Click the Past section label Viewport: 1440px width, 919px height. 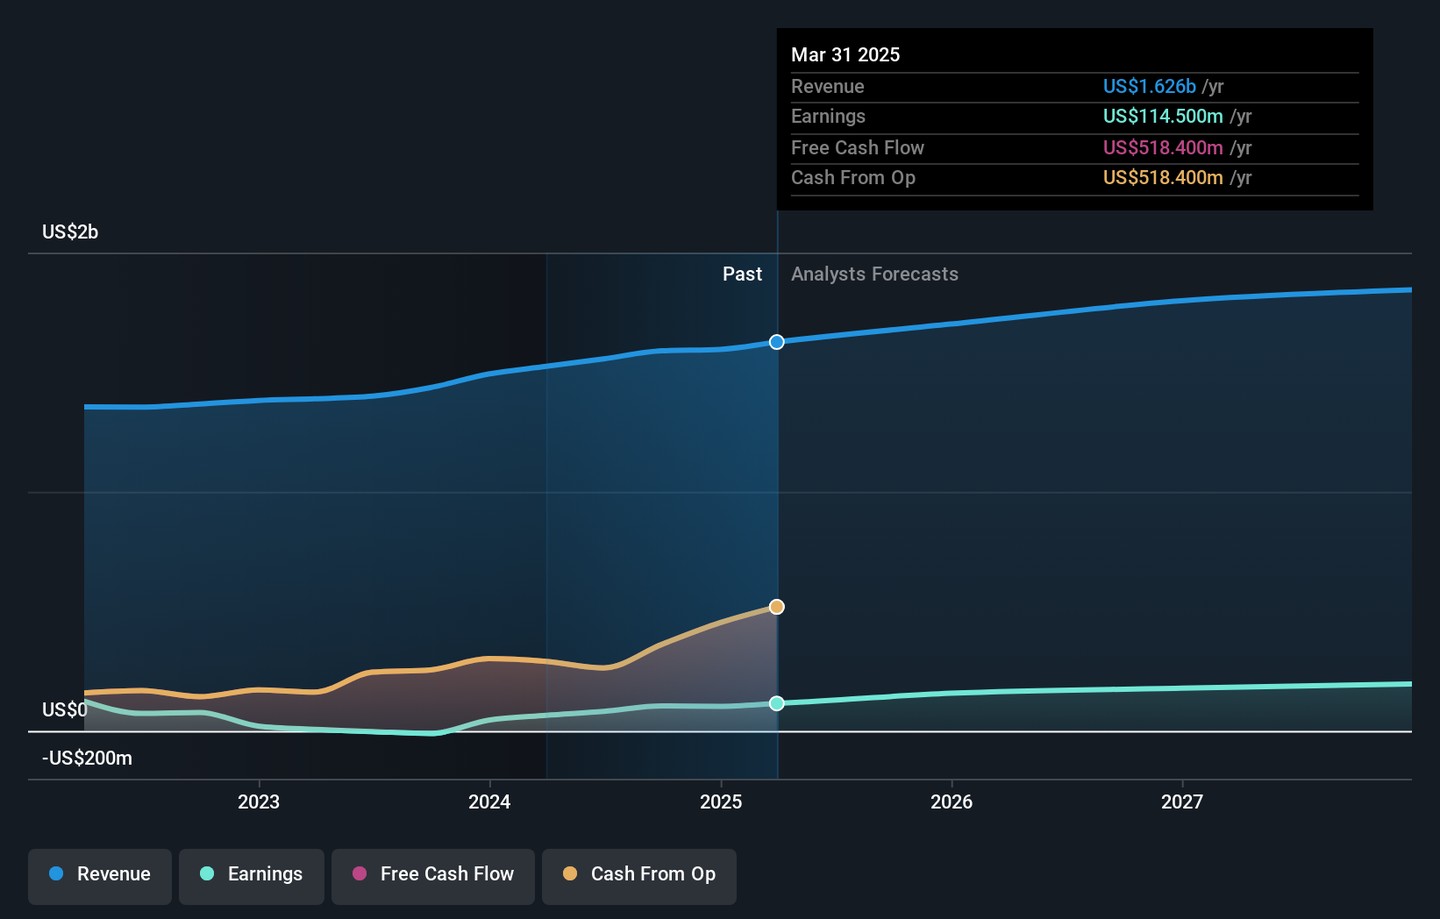742,274
